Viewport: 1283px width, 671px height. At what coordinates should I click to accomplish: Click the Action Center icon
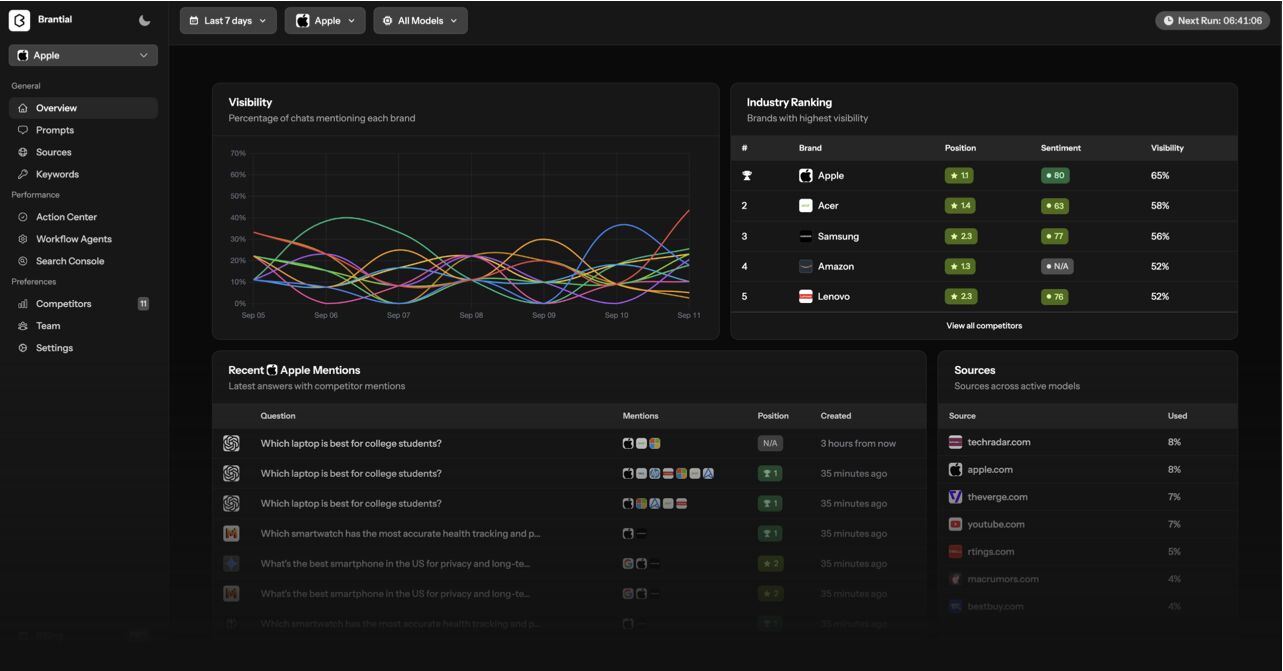click(x=23, y=217)
